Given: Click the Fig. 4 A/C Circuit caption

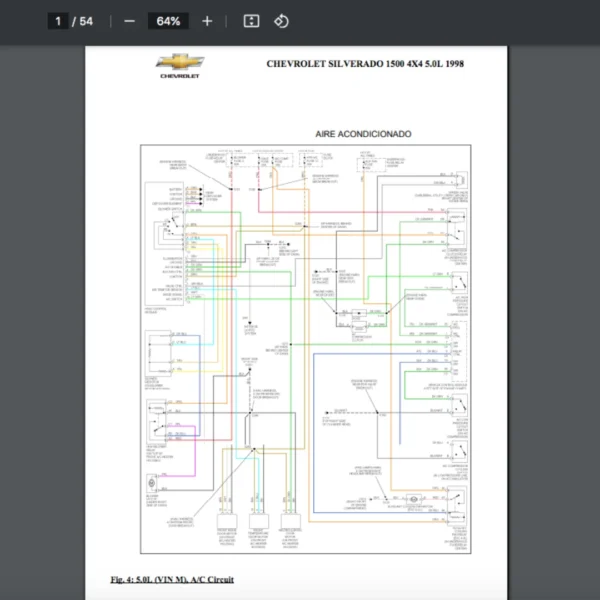Looking at the screenshot, I should pyautogui.click(x=172, y=579).
